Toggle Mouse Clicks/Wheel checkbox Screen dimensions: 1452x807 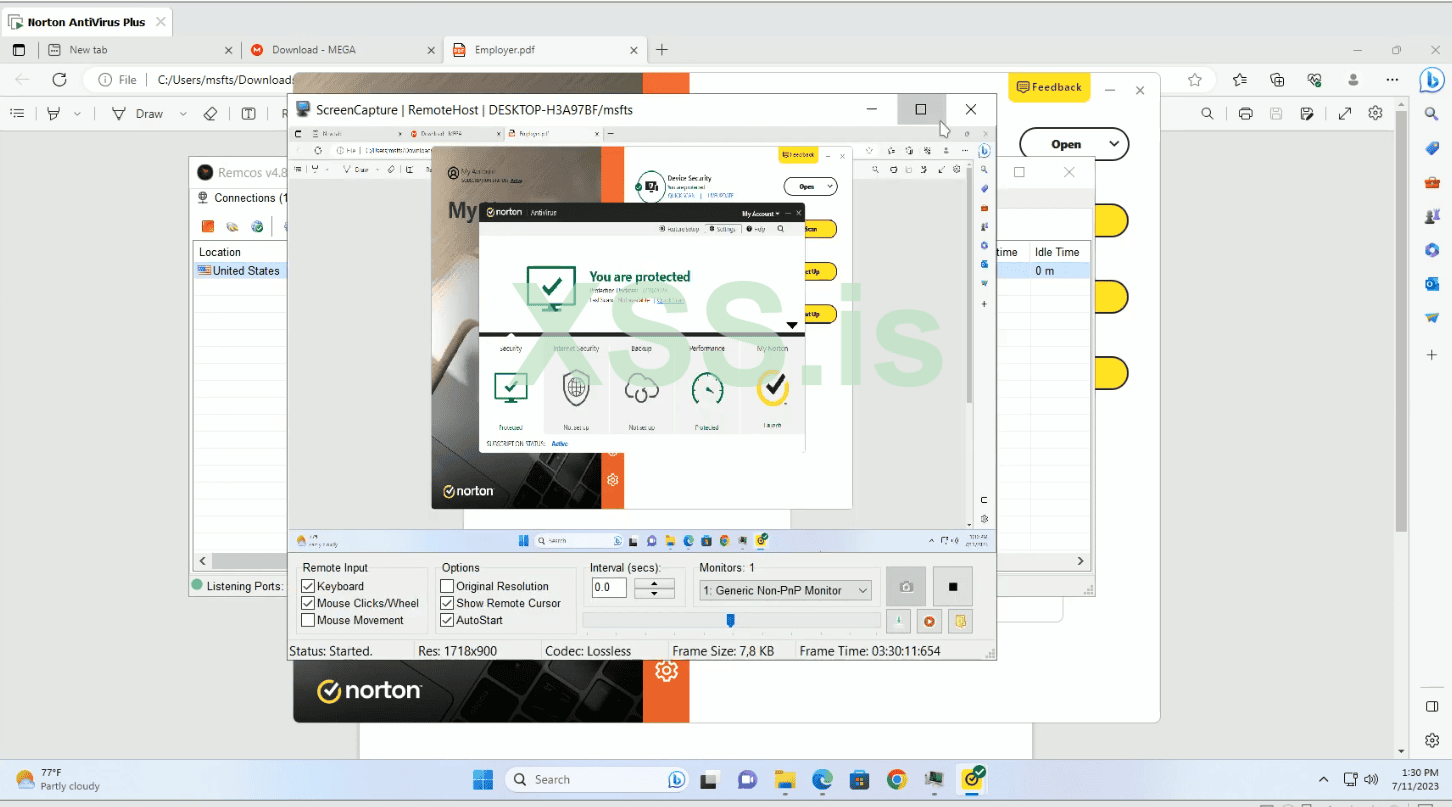(x=308, y=604)
